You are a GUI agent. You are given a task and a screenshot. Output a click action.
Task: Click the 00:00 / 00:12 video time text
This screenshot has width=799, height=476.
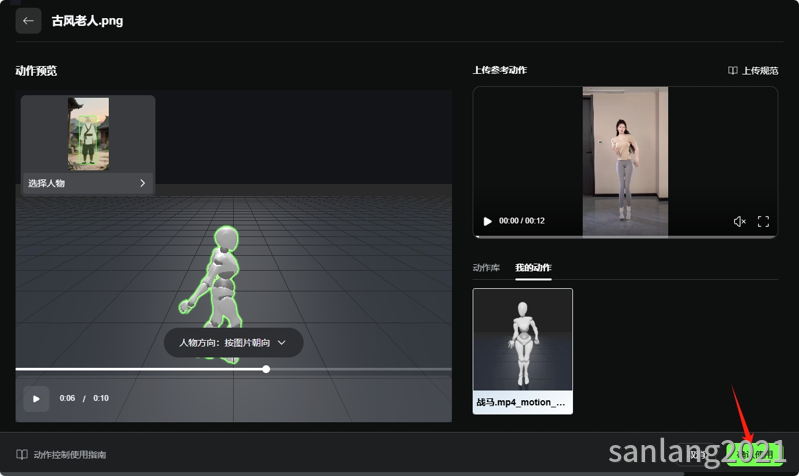pyautogui.click(x=521, y=221)
